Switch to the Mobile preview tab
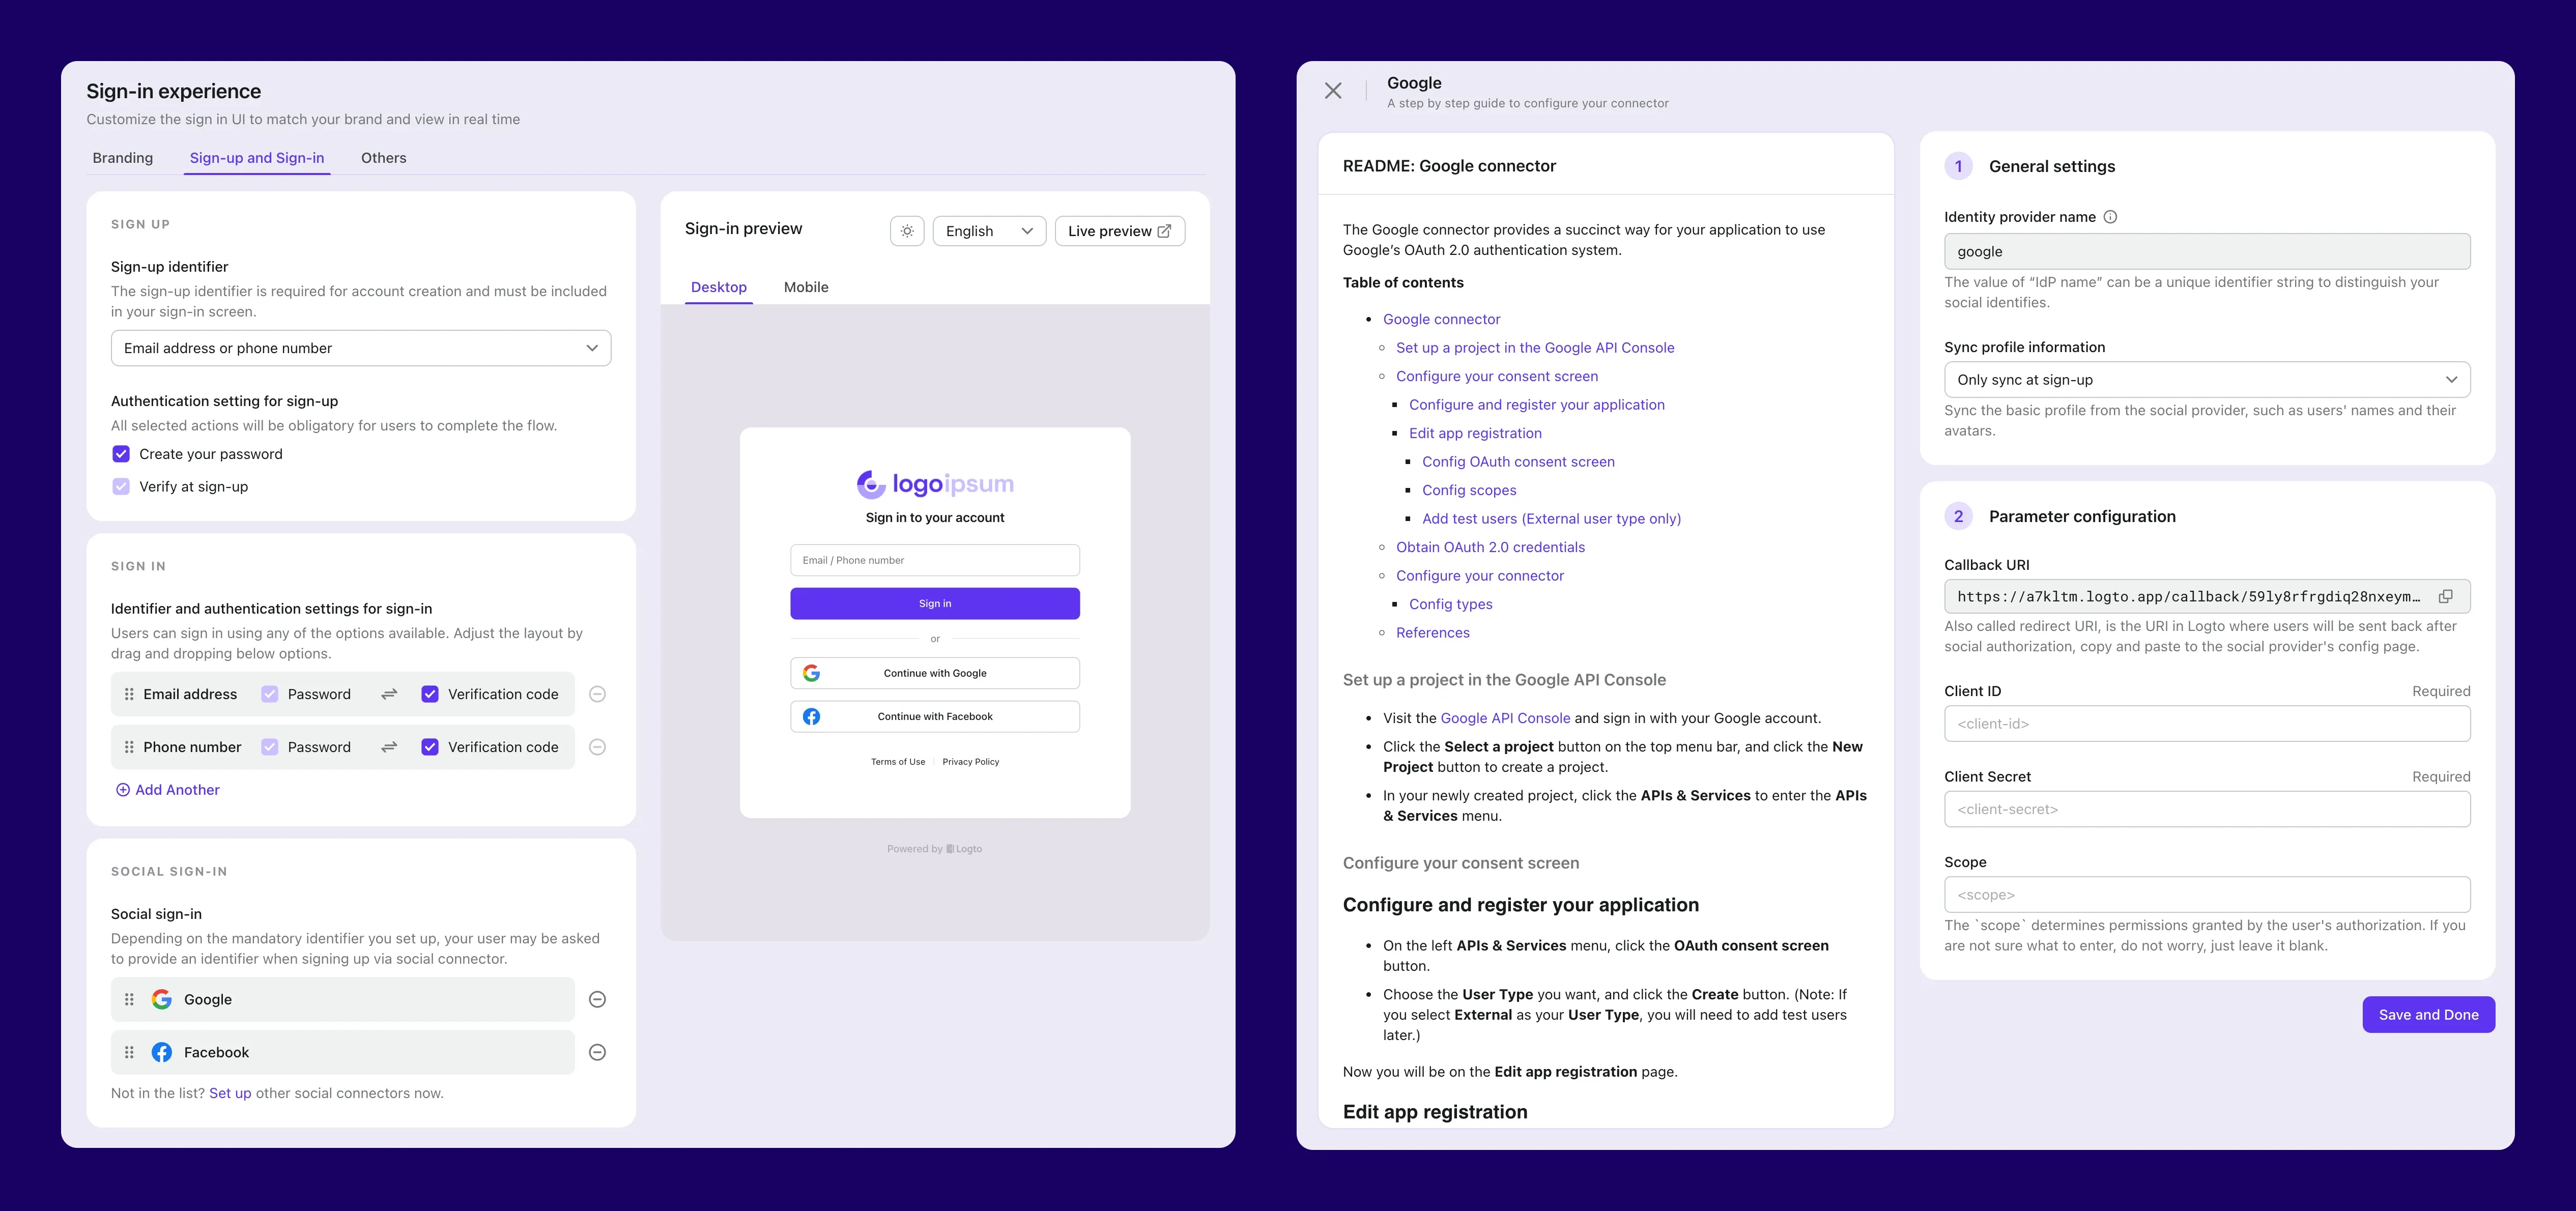 point(805,286)
